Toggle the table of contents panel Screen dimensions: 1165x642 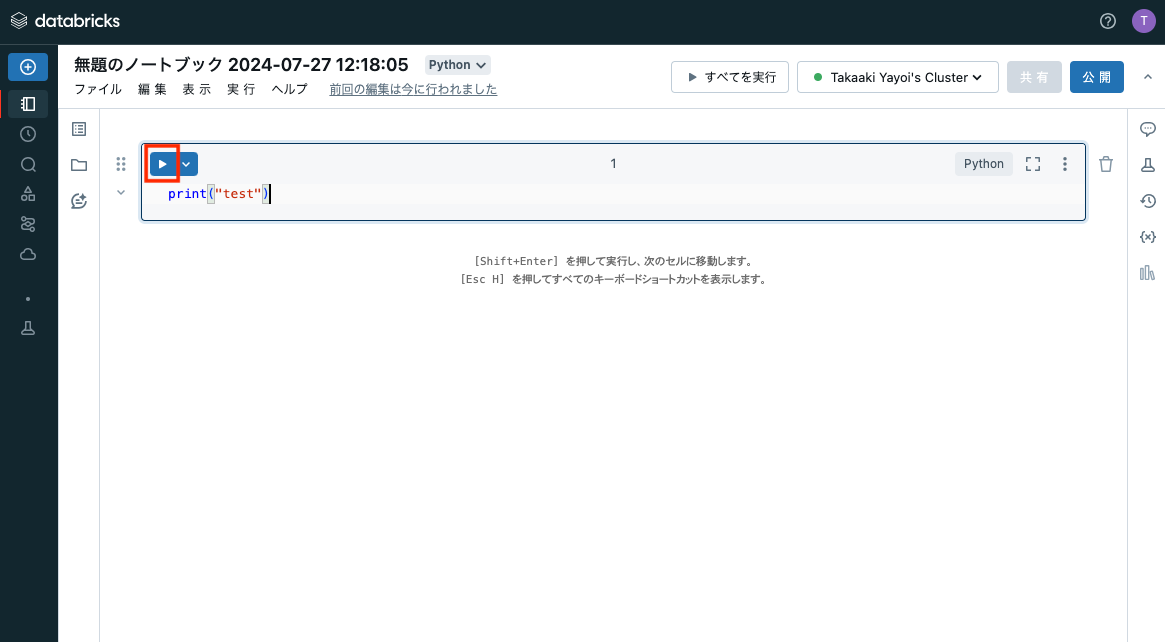click(x=79, y=129)
